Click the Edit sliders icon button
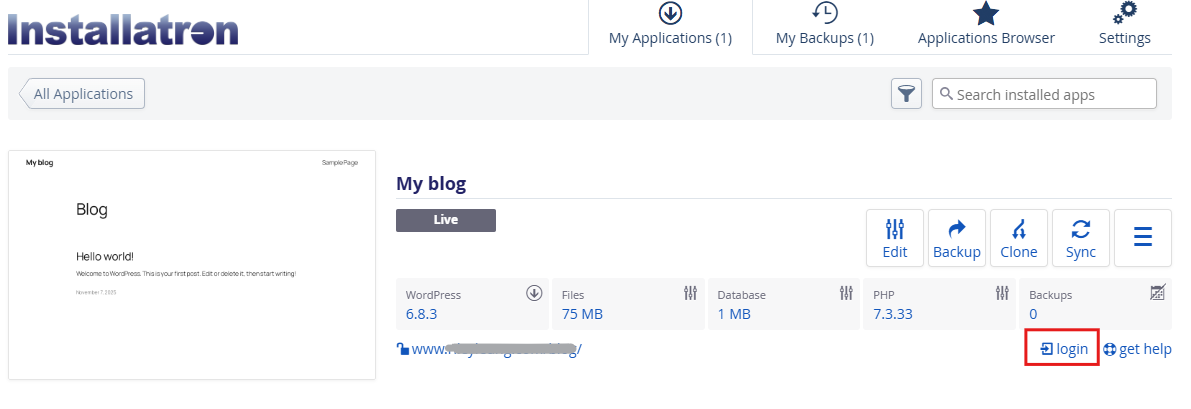This screenshot has width=1191, height=409. (x=895, y=239)
